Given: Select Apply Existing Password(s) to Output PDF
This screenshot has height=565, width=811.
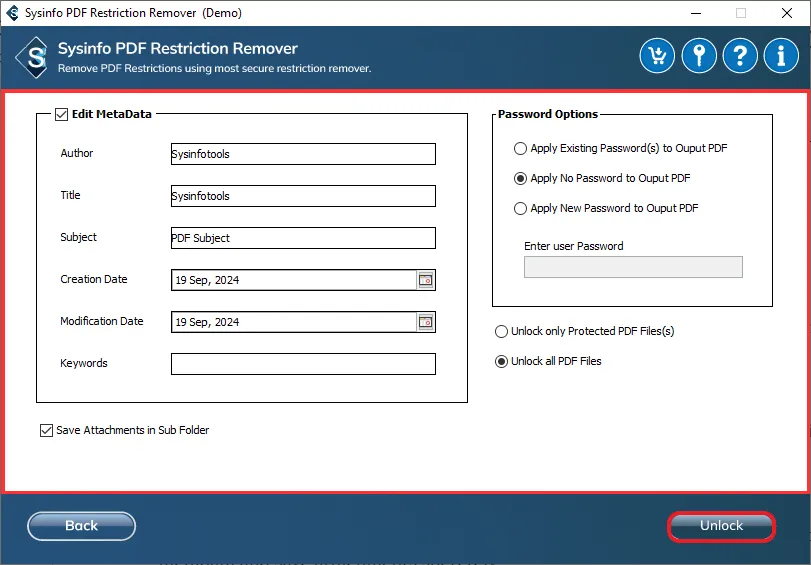Looking at the screenshot, I should [x=520, y=148].
